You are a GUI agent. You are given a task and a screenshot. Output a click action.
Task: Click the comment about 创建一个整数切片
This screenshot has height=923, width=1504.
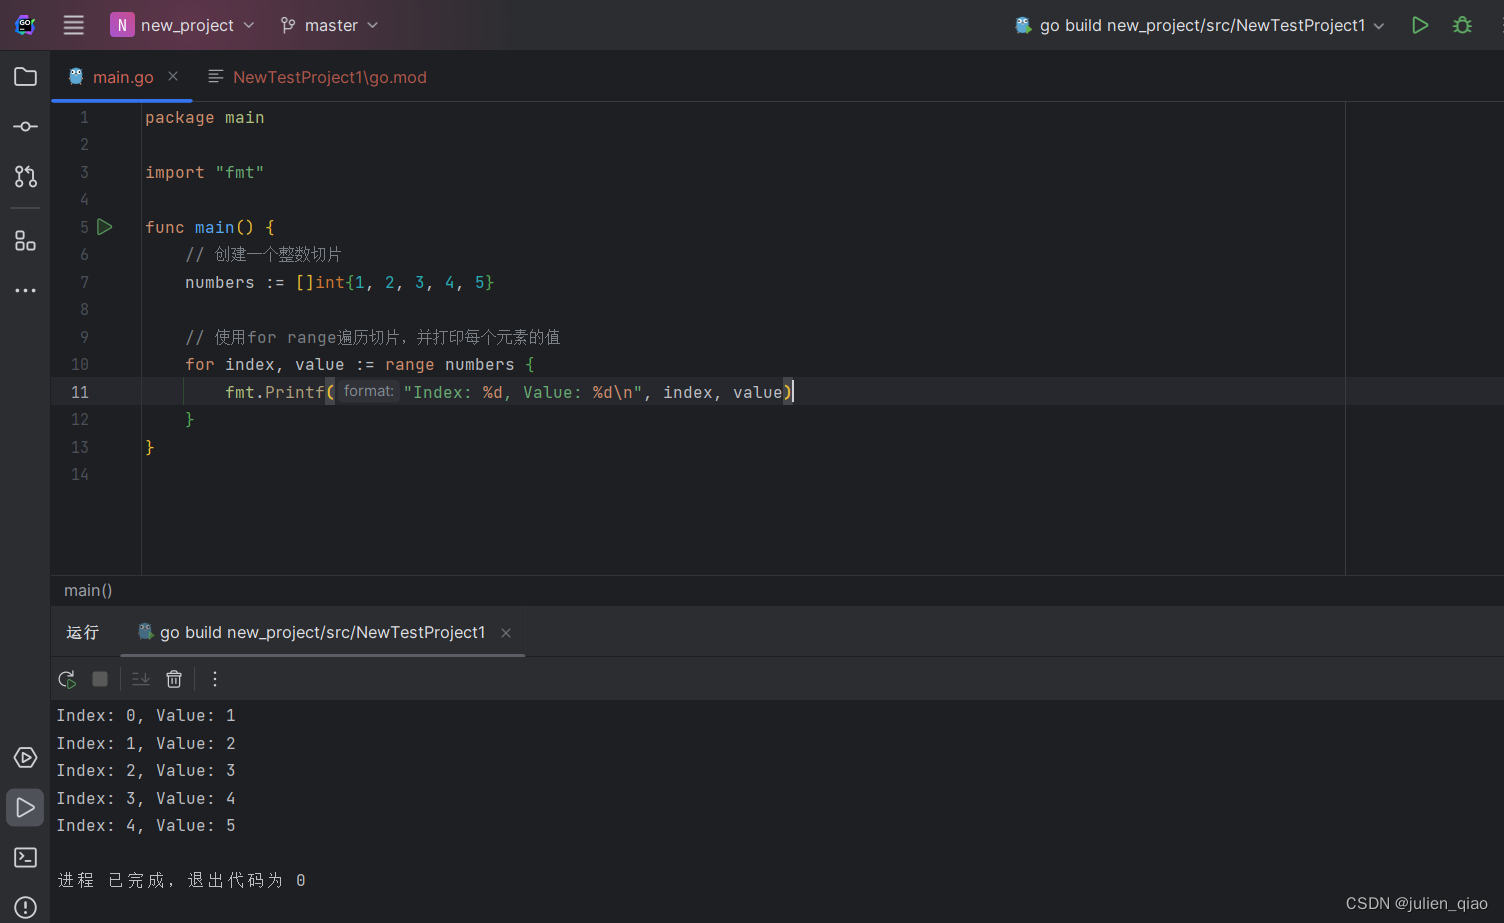(263, 254)
